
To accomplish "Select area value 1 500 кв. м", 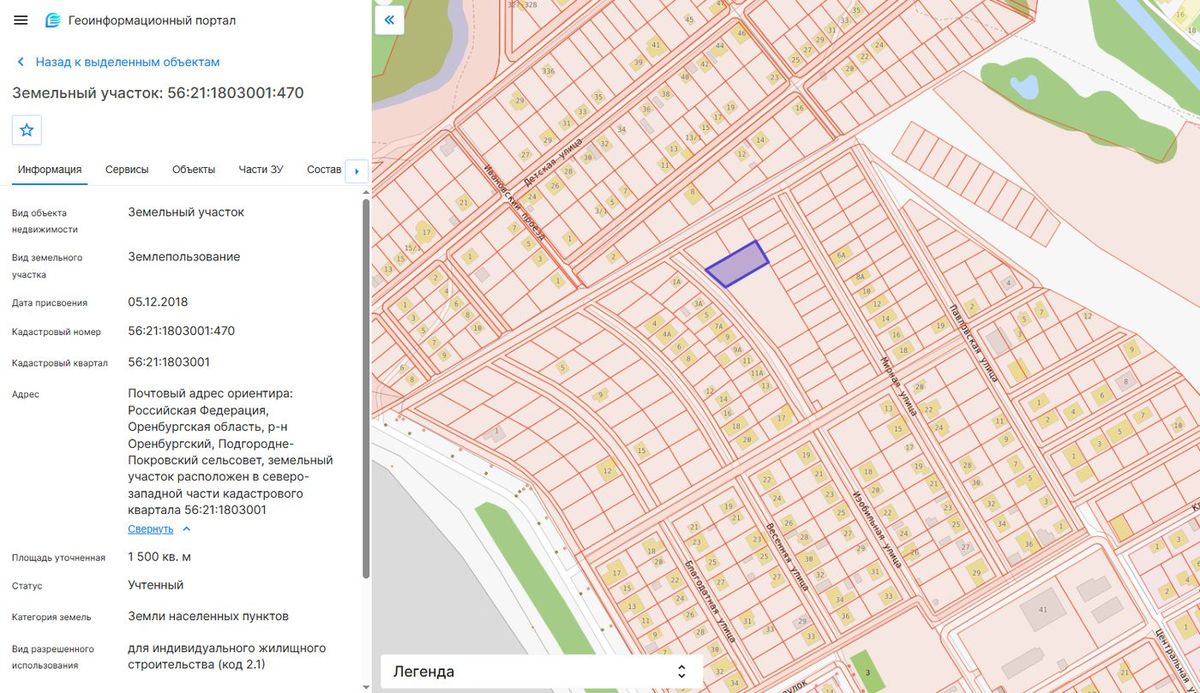I will point(160,557).
